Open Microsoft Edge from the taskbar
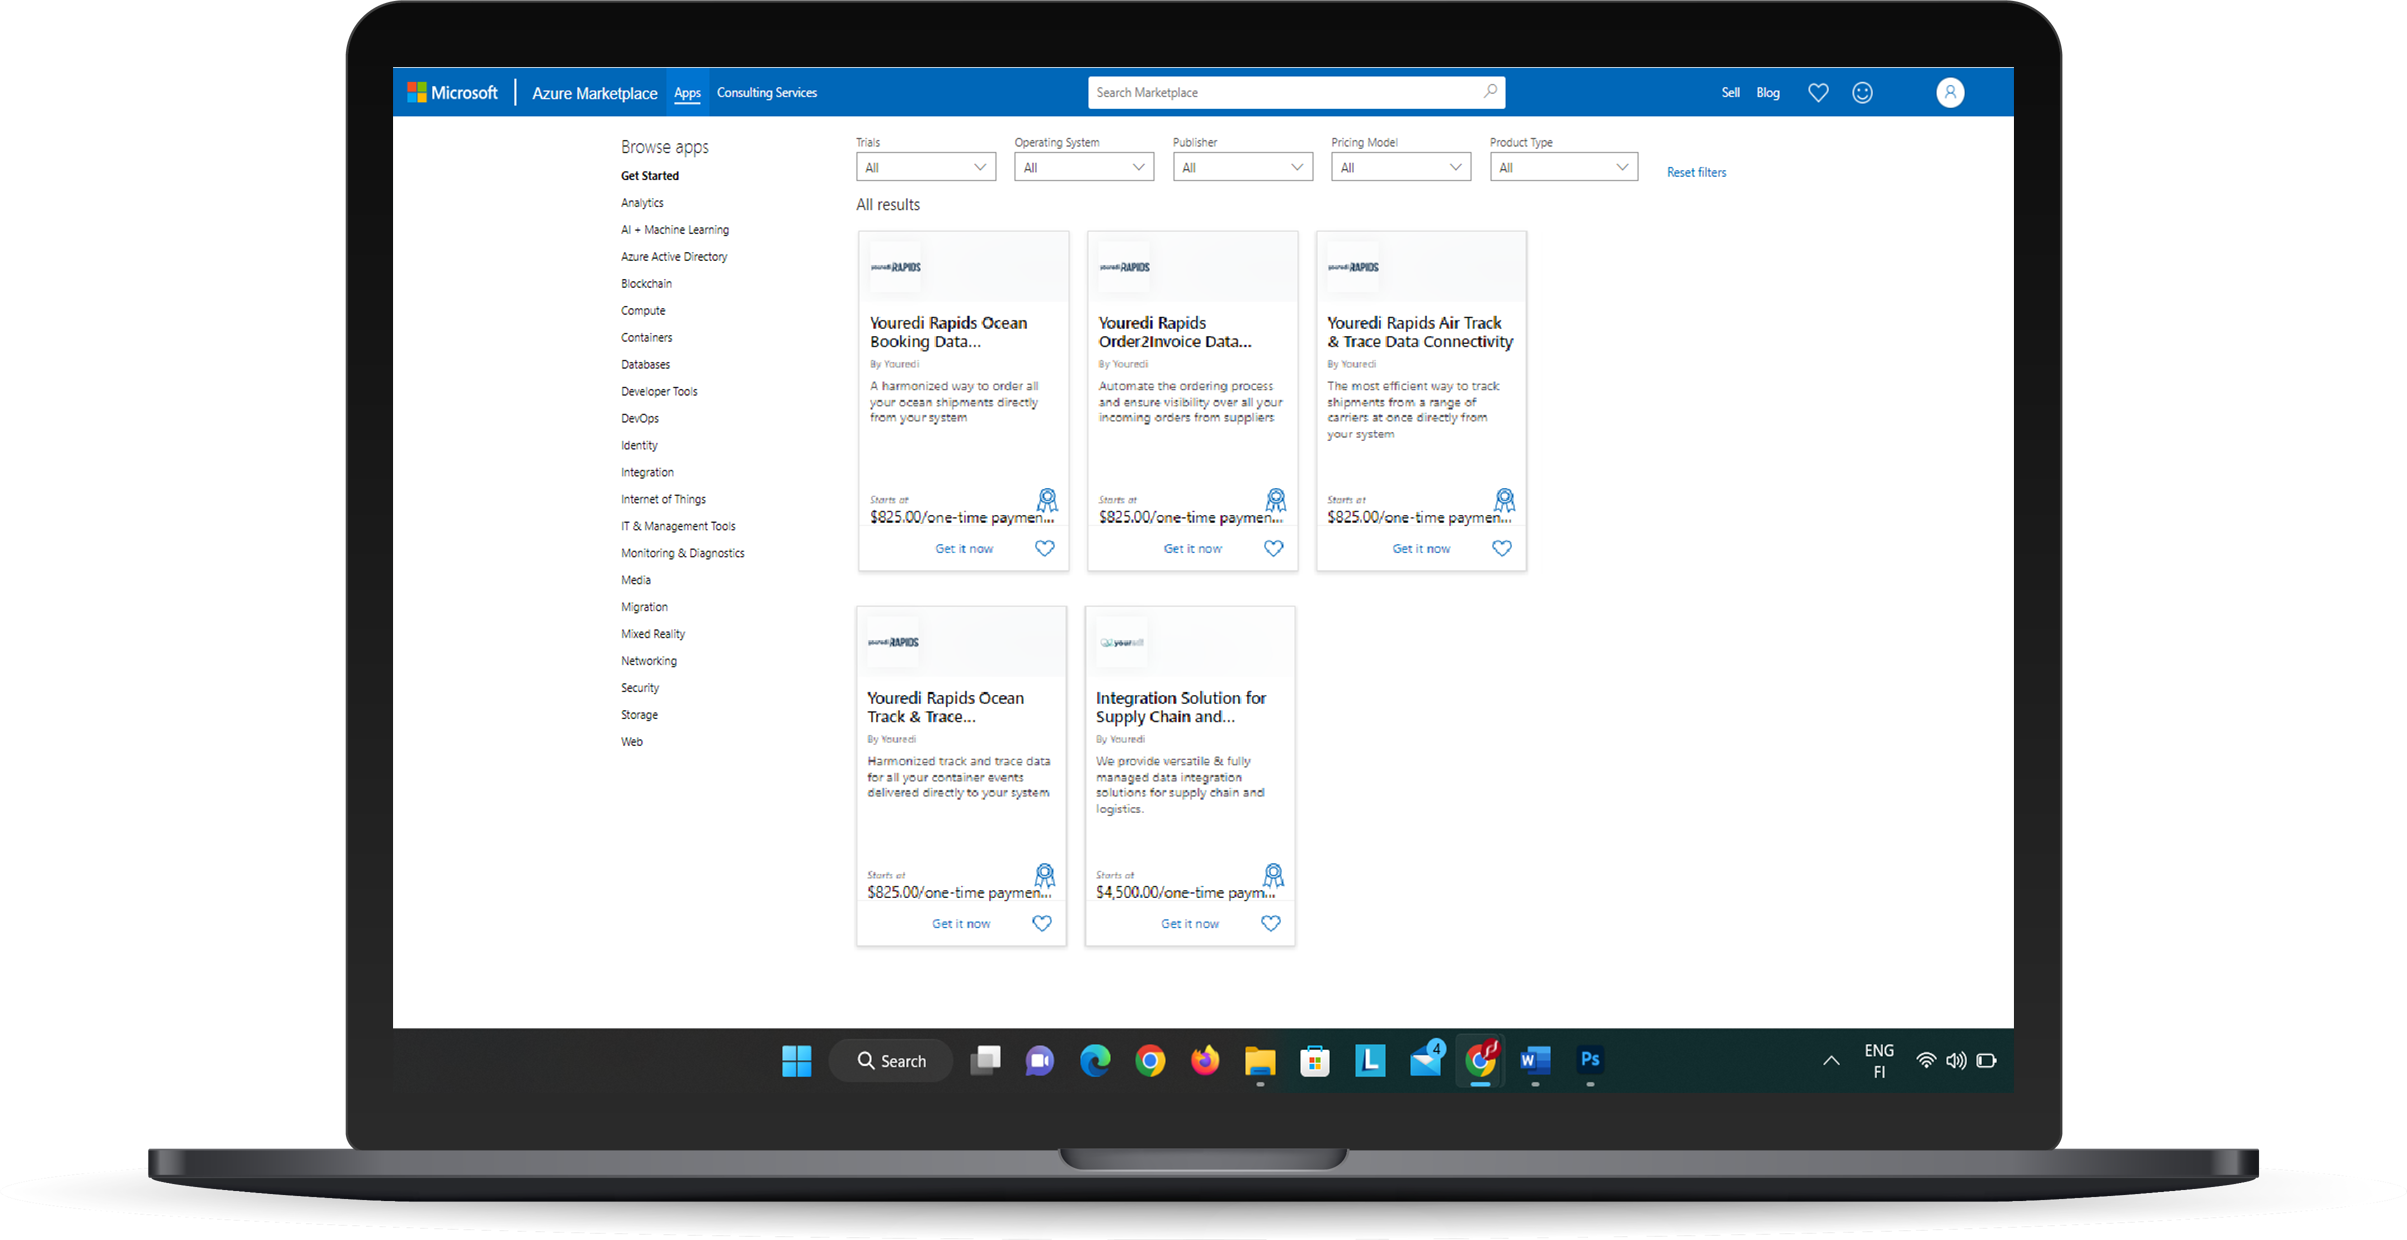2407x1240 pixels. point(1095,1061)
